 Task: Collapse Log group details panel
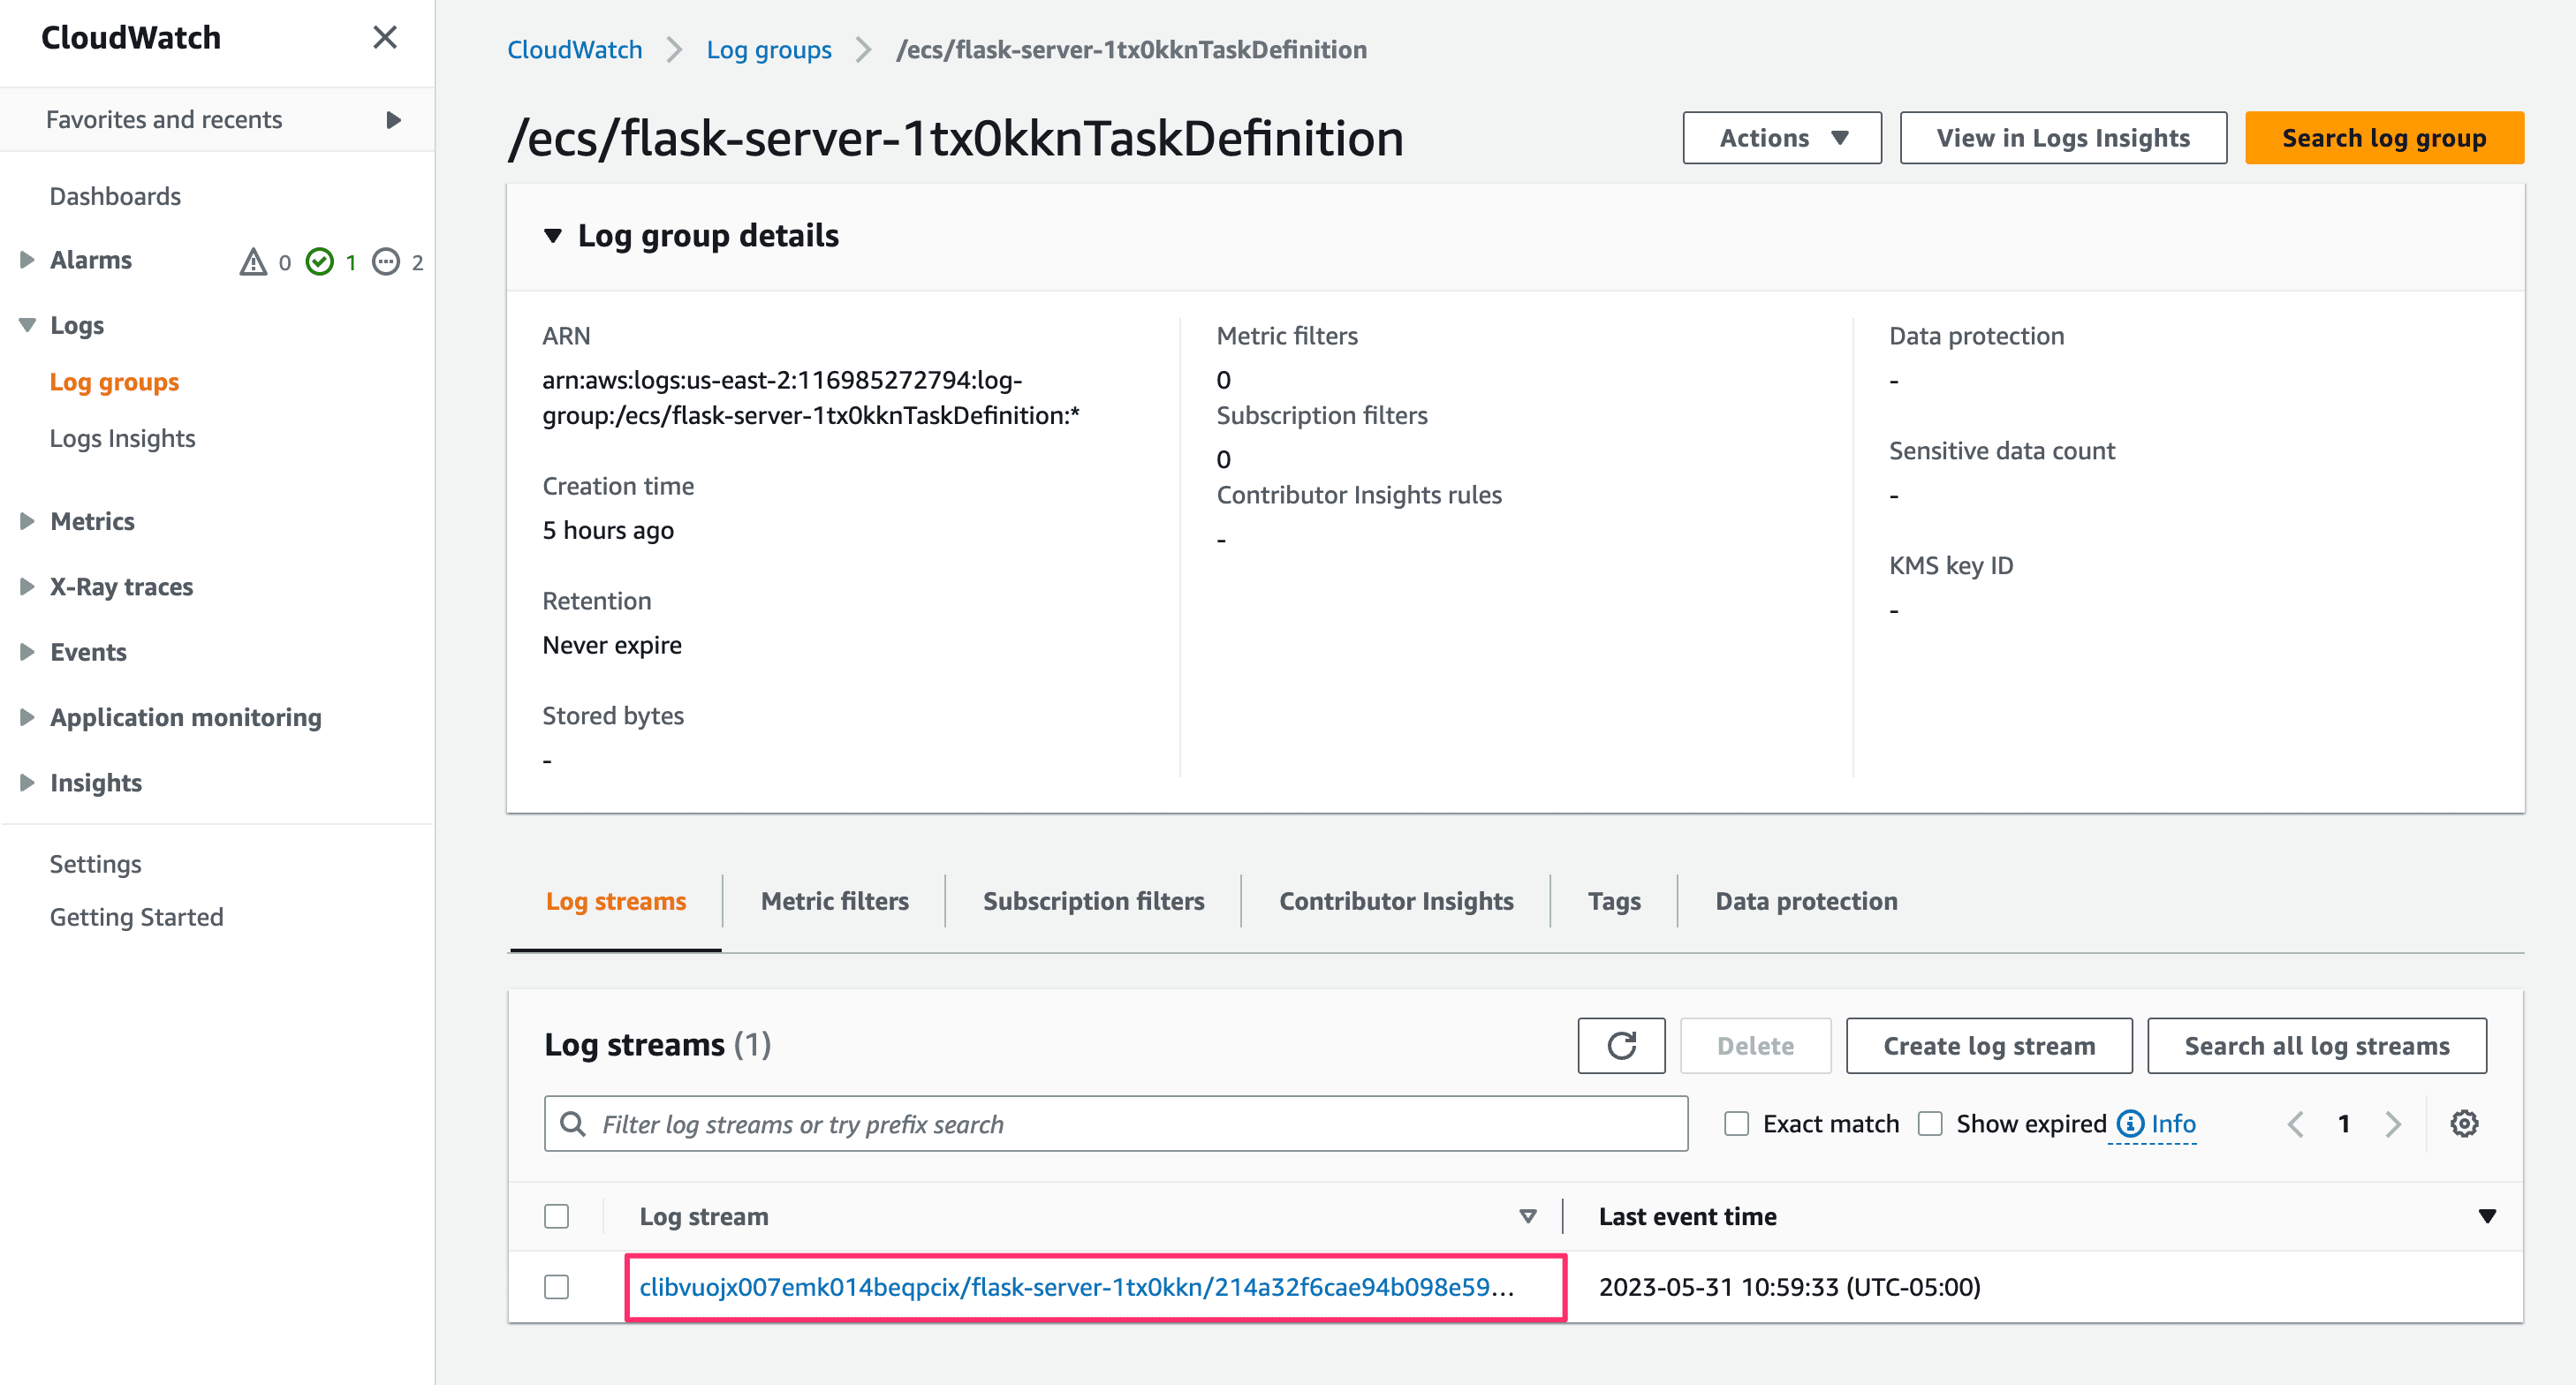552,236
